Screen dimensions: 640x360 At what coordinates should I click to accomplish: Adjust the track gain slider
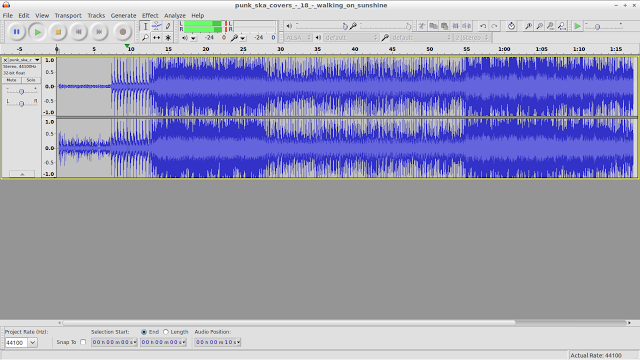click(22, 92)
